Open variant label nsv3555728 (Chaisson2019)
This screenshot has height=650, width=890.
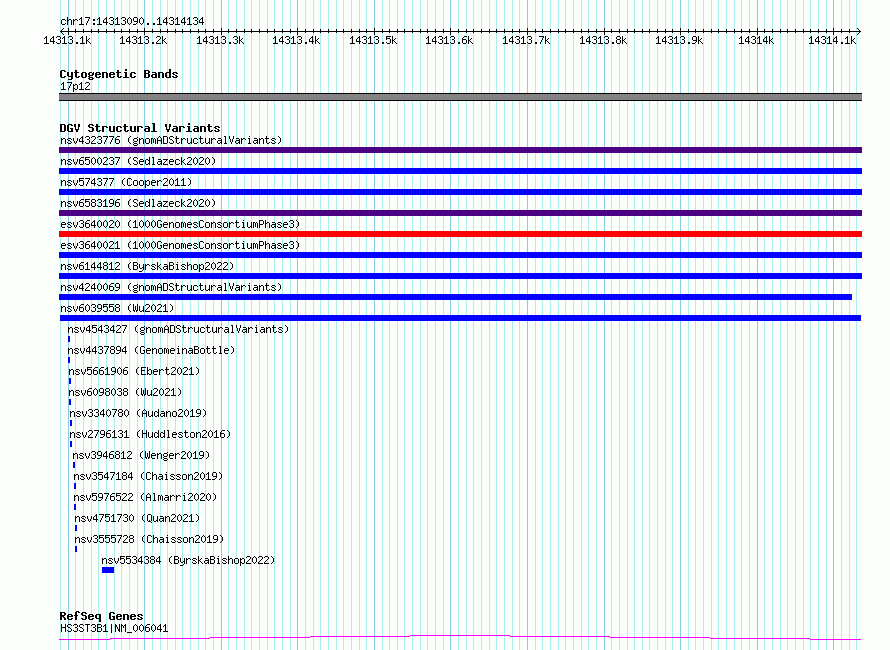pos(149,539)
